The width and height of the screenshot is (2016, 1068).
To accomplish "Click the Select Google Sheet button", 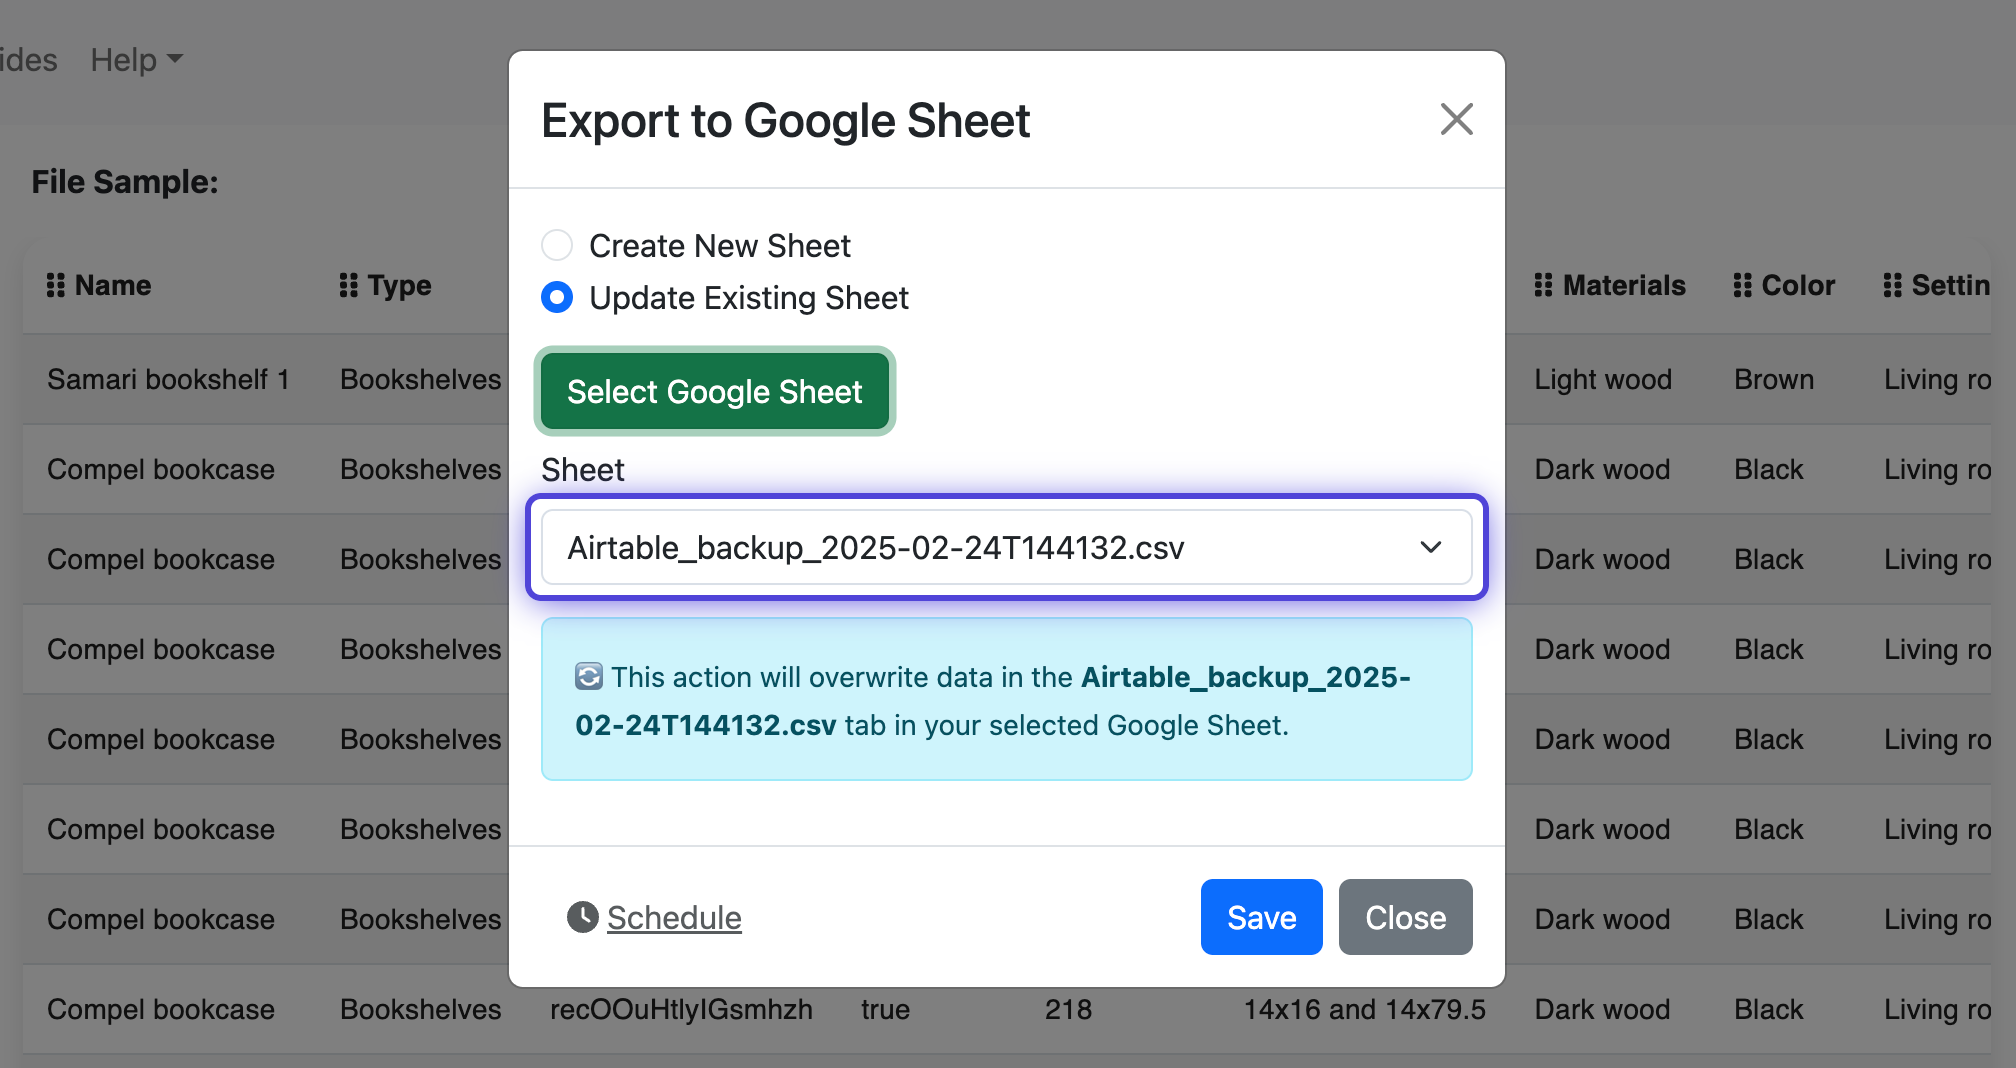I will [714, 391].
